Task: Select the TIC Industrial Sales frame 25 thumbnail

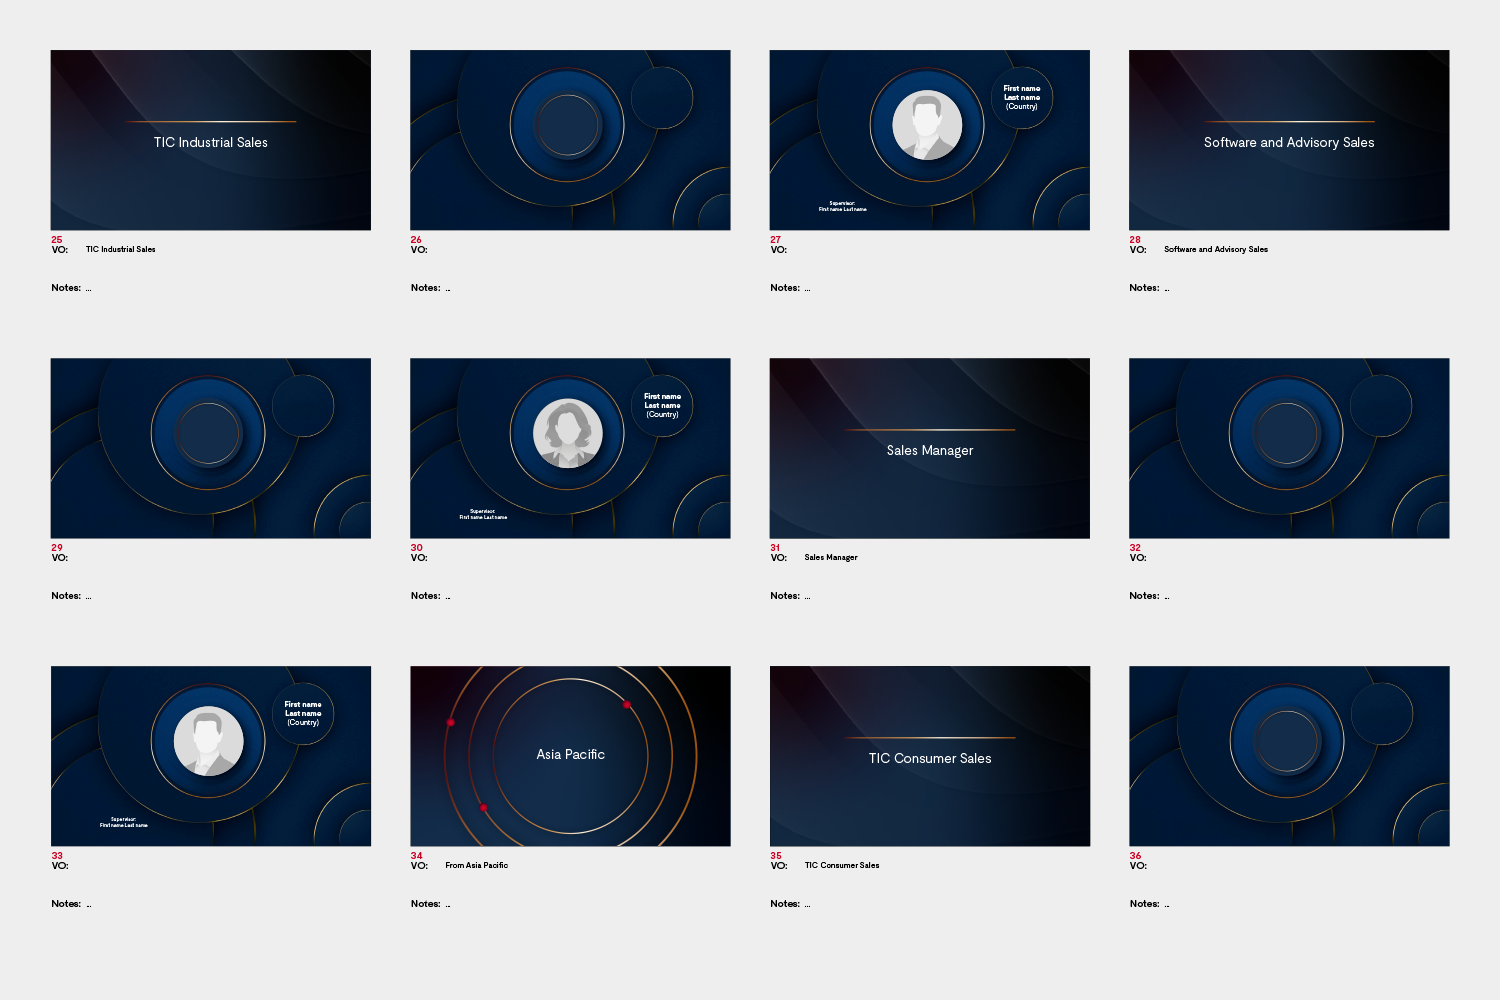Action: (211, 140)
